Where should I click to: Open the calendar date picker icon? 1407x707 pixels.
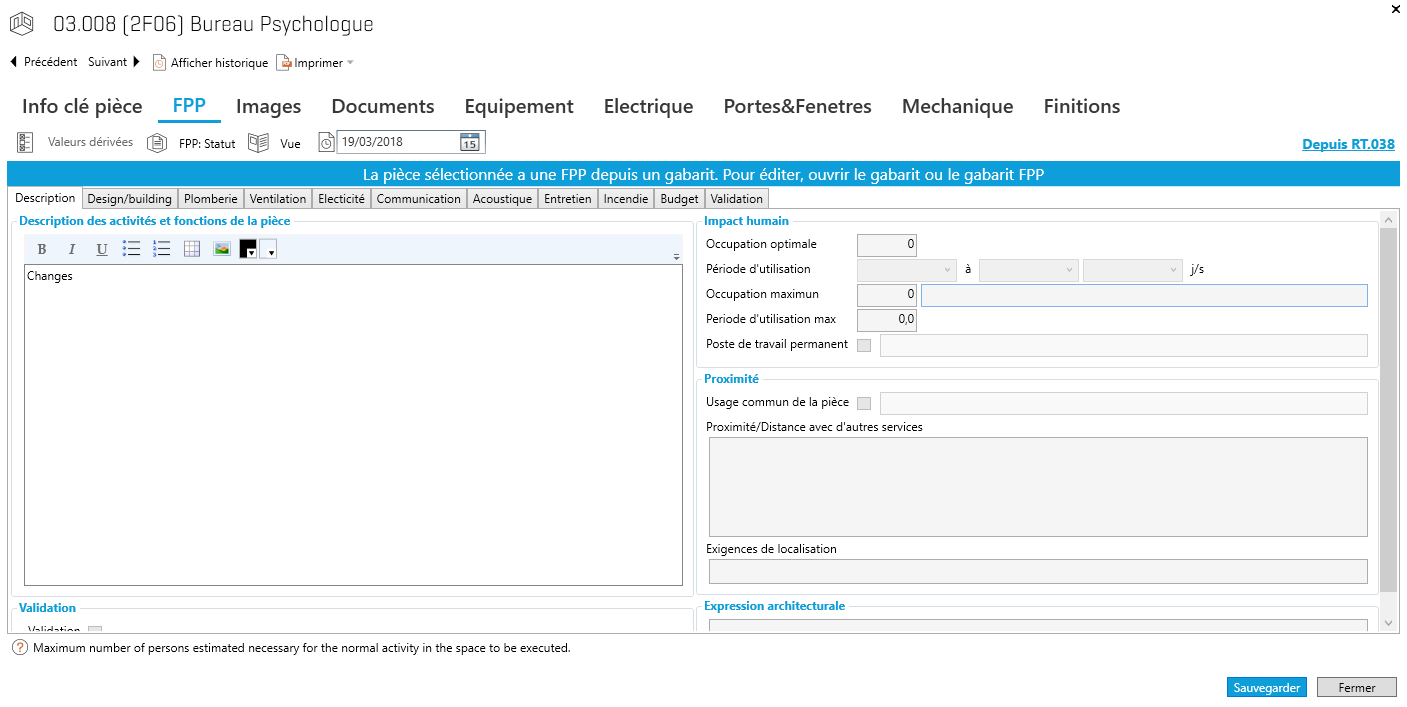pyautogui.click(x=470, y=142)
